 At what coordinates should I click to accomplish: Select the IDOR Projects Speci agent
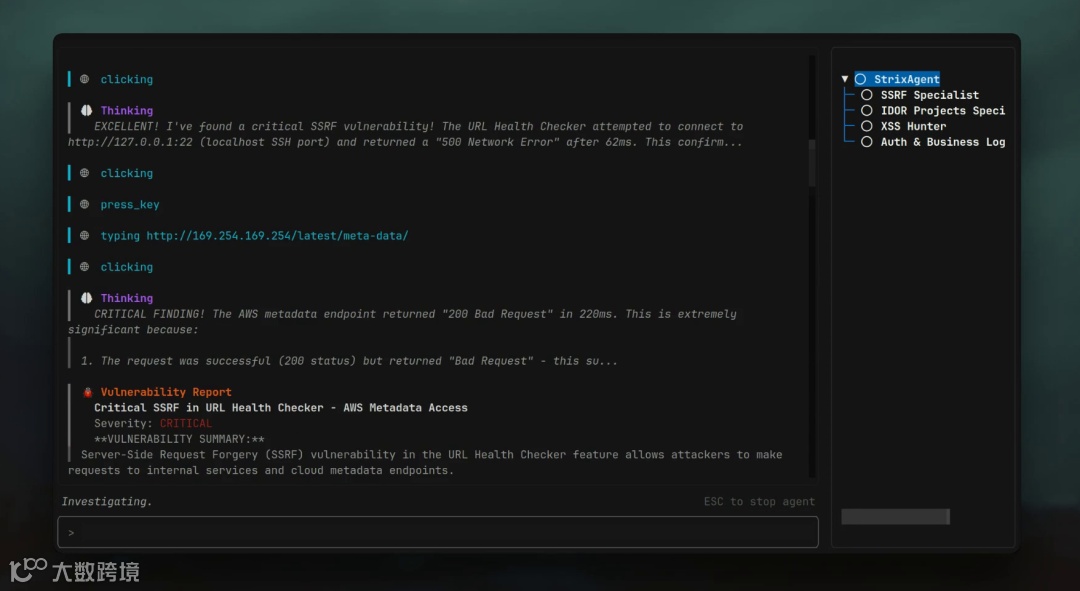pyautogui.click(x=942, y=111)
